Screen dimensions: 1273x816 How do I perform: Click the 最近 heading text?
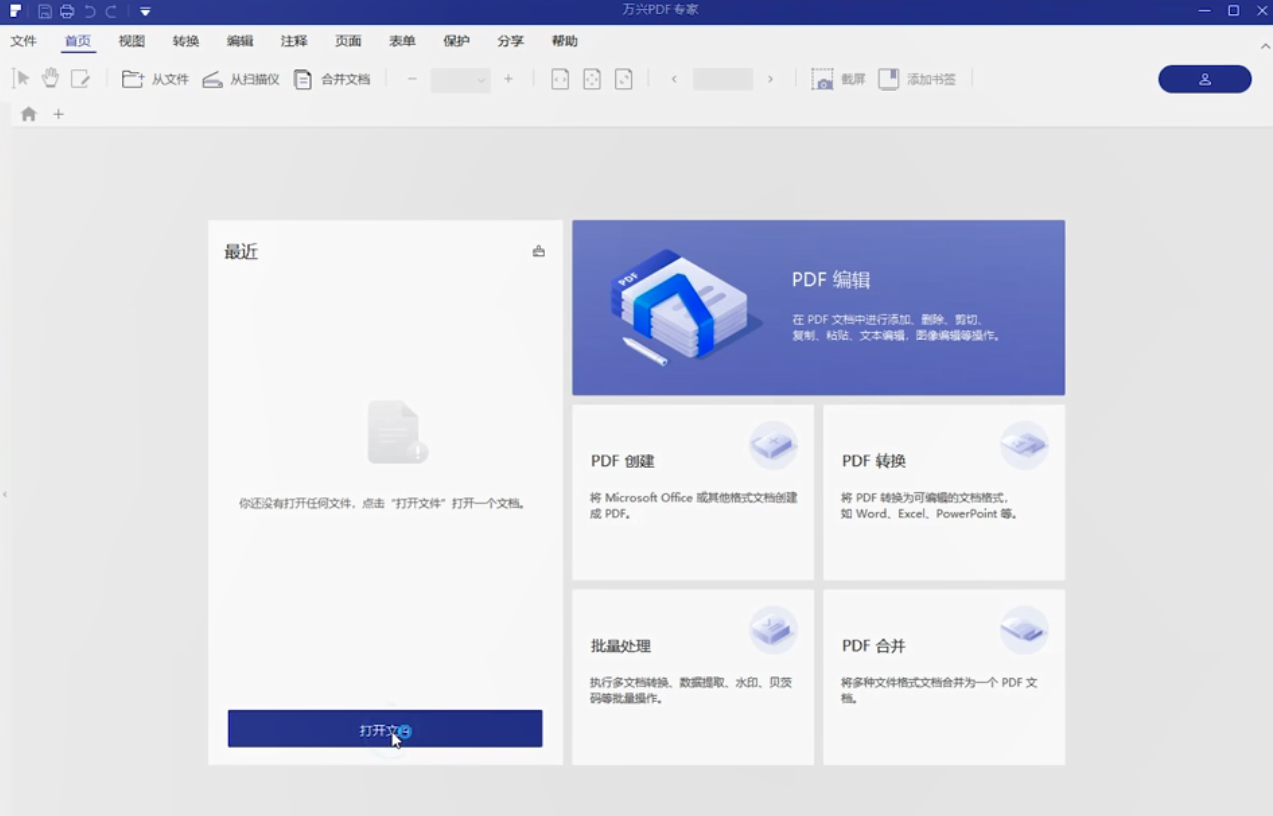coord(241,252)
